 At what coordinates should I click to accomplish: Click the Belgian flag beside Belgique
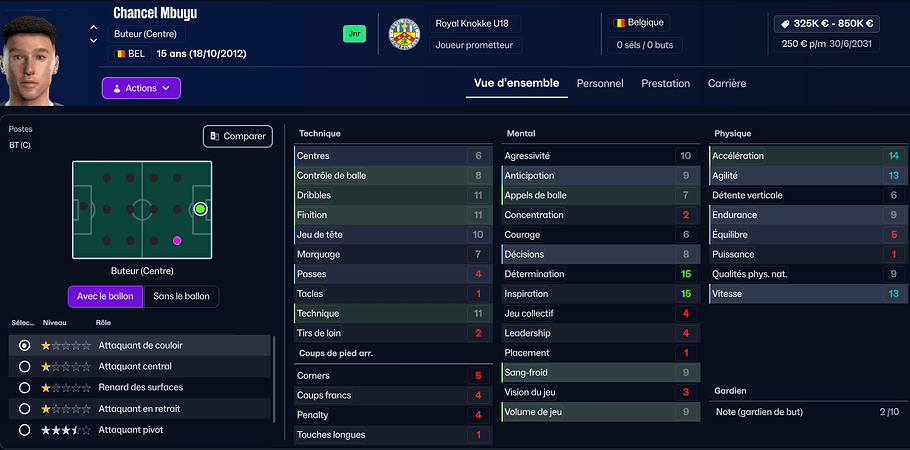point(620,23)
